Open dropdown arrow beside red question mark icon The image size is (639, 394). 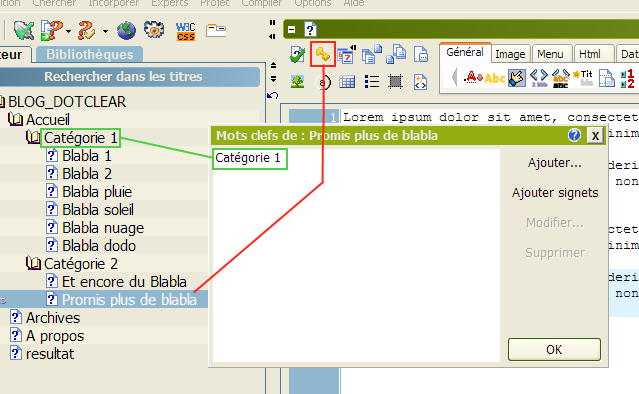[105, 31]
